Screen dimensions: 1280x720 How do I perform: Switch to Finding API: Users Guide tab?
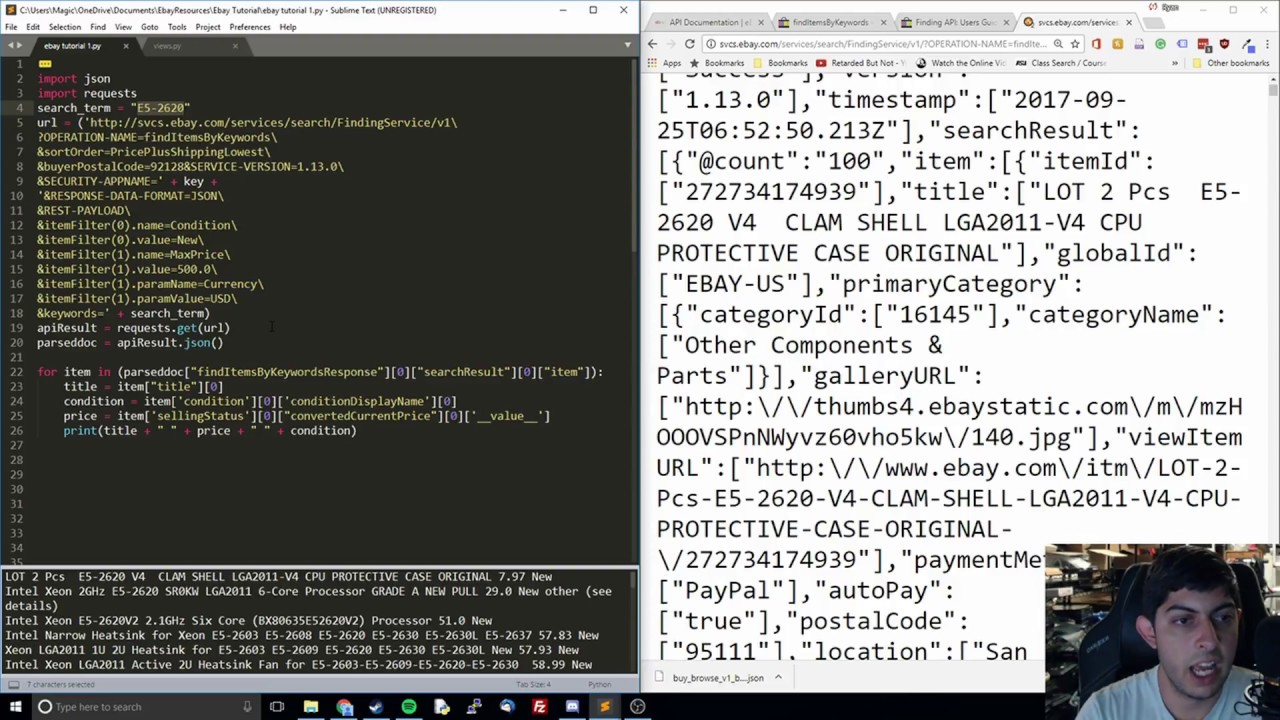(955, 22)
